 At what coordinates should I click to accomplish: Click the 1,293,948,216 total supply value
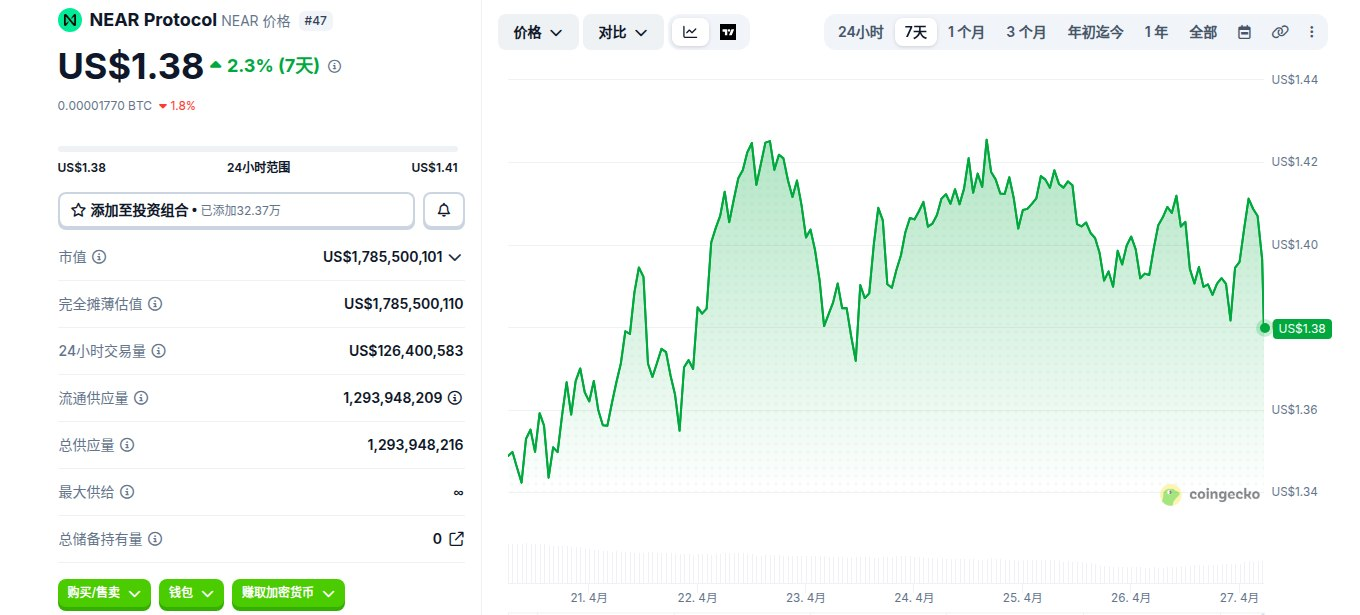[x=415, y=445]
